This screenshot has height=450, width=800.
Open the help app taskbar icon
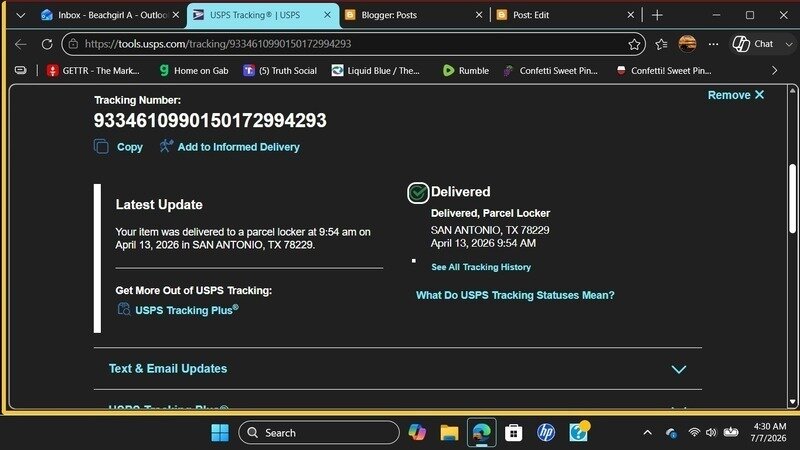(x=579, y=432)
